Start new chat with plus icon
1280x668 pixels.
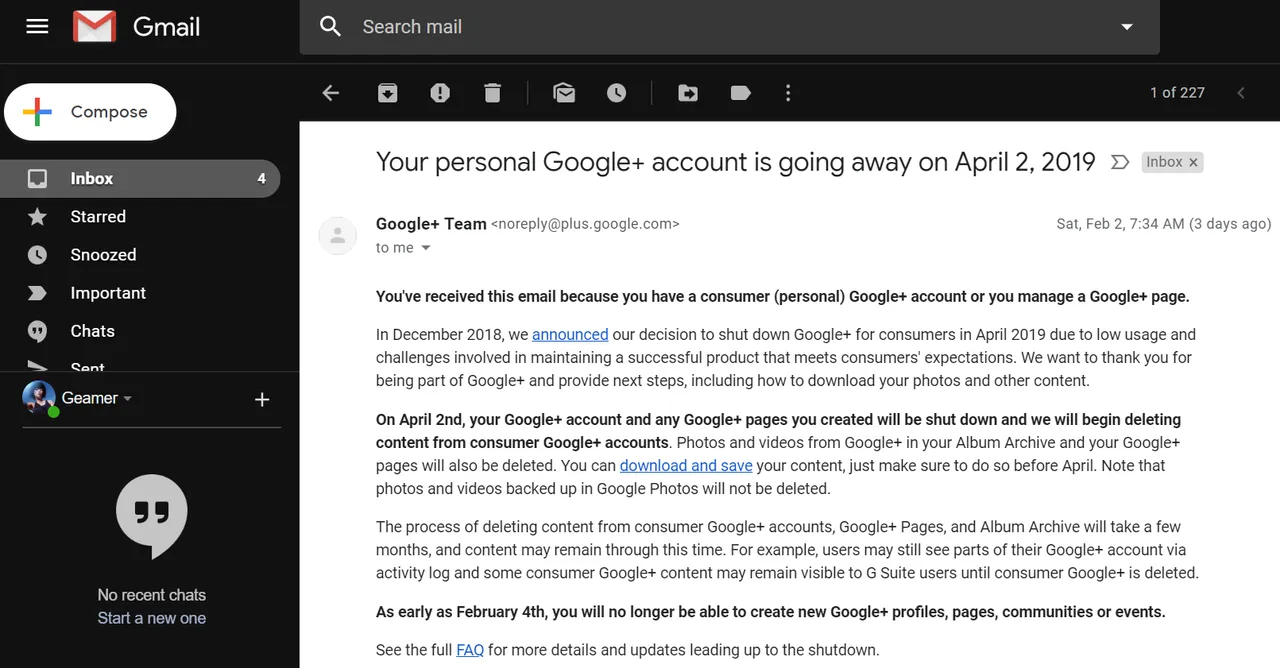click(262, 399)
